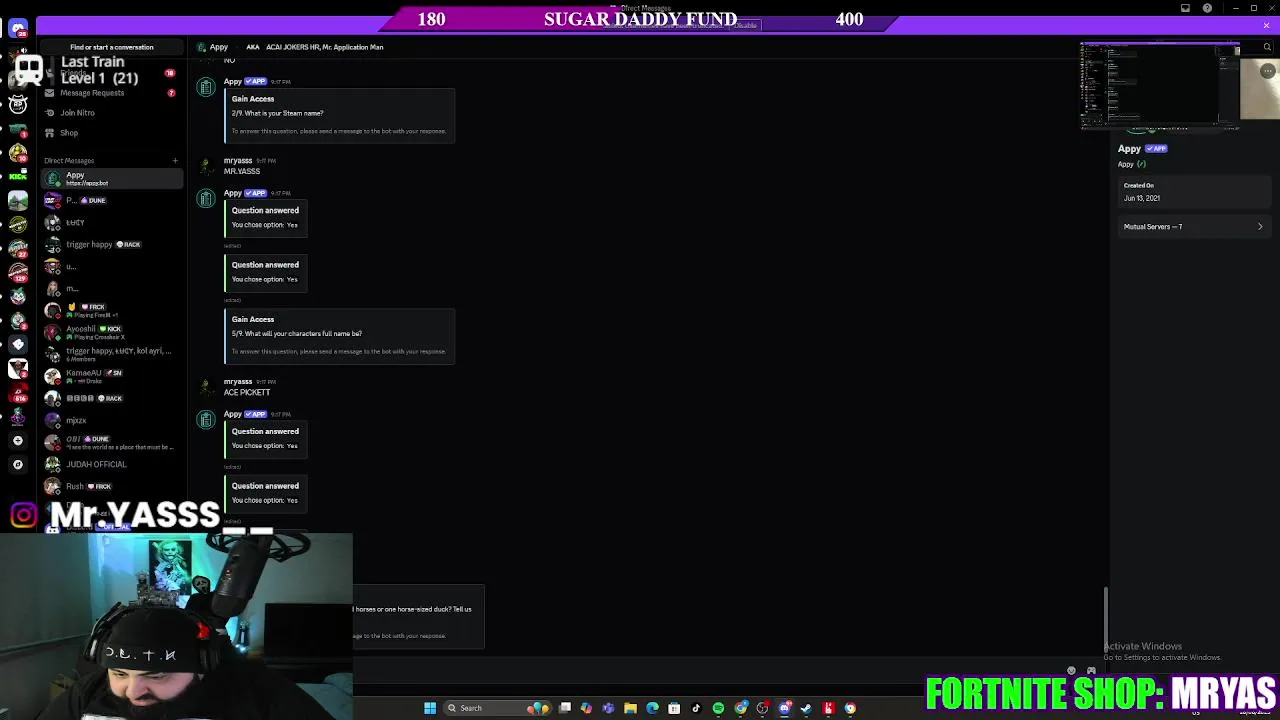
Task: Click the Discord home icon
Action: pyautogui.click(x=18, y=28)
